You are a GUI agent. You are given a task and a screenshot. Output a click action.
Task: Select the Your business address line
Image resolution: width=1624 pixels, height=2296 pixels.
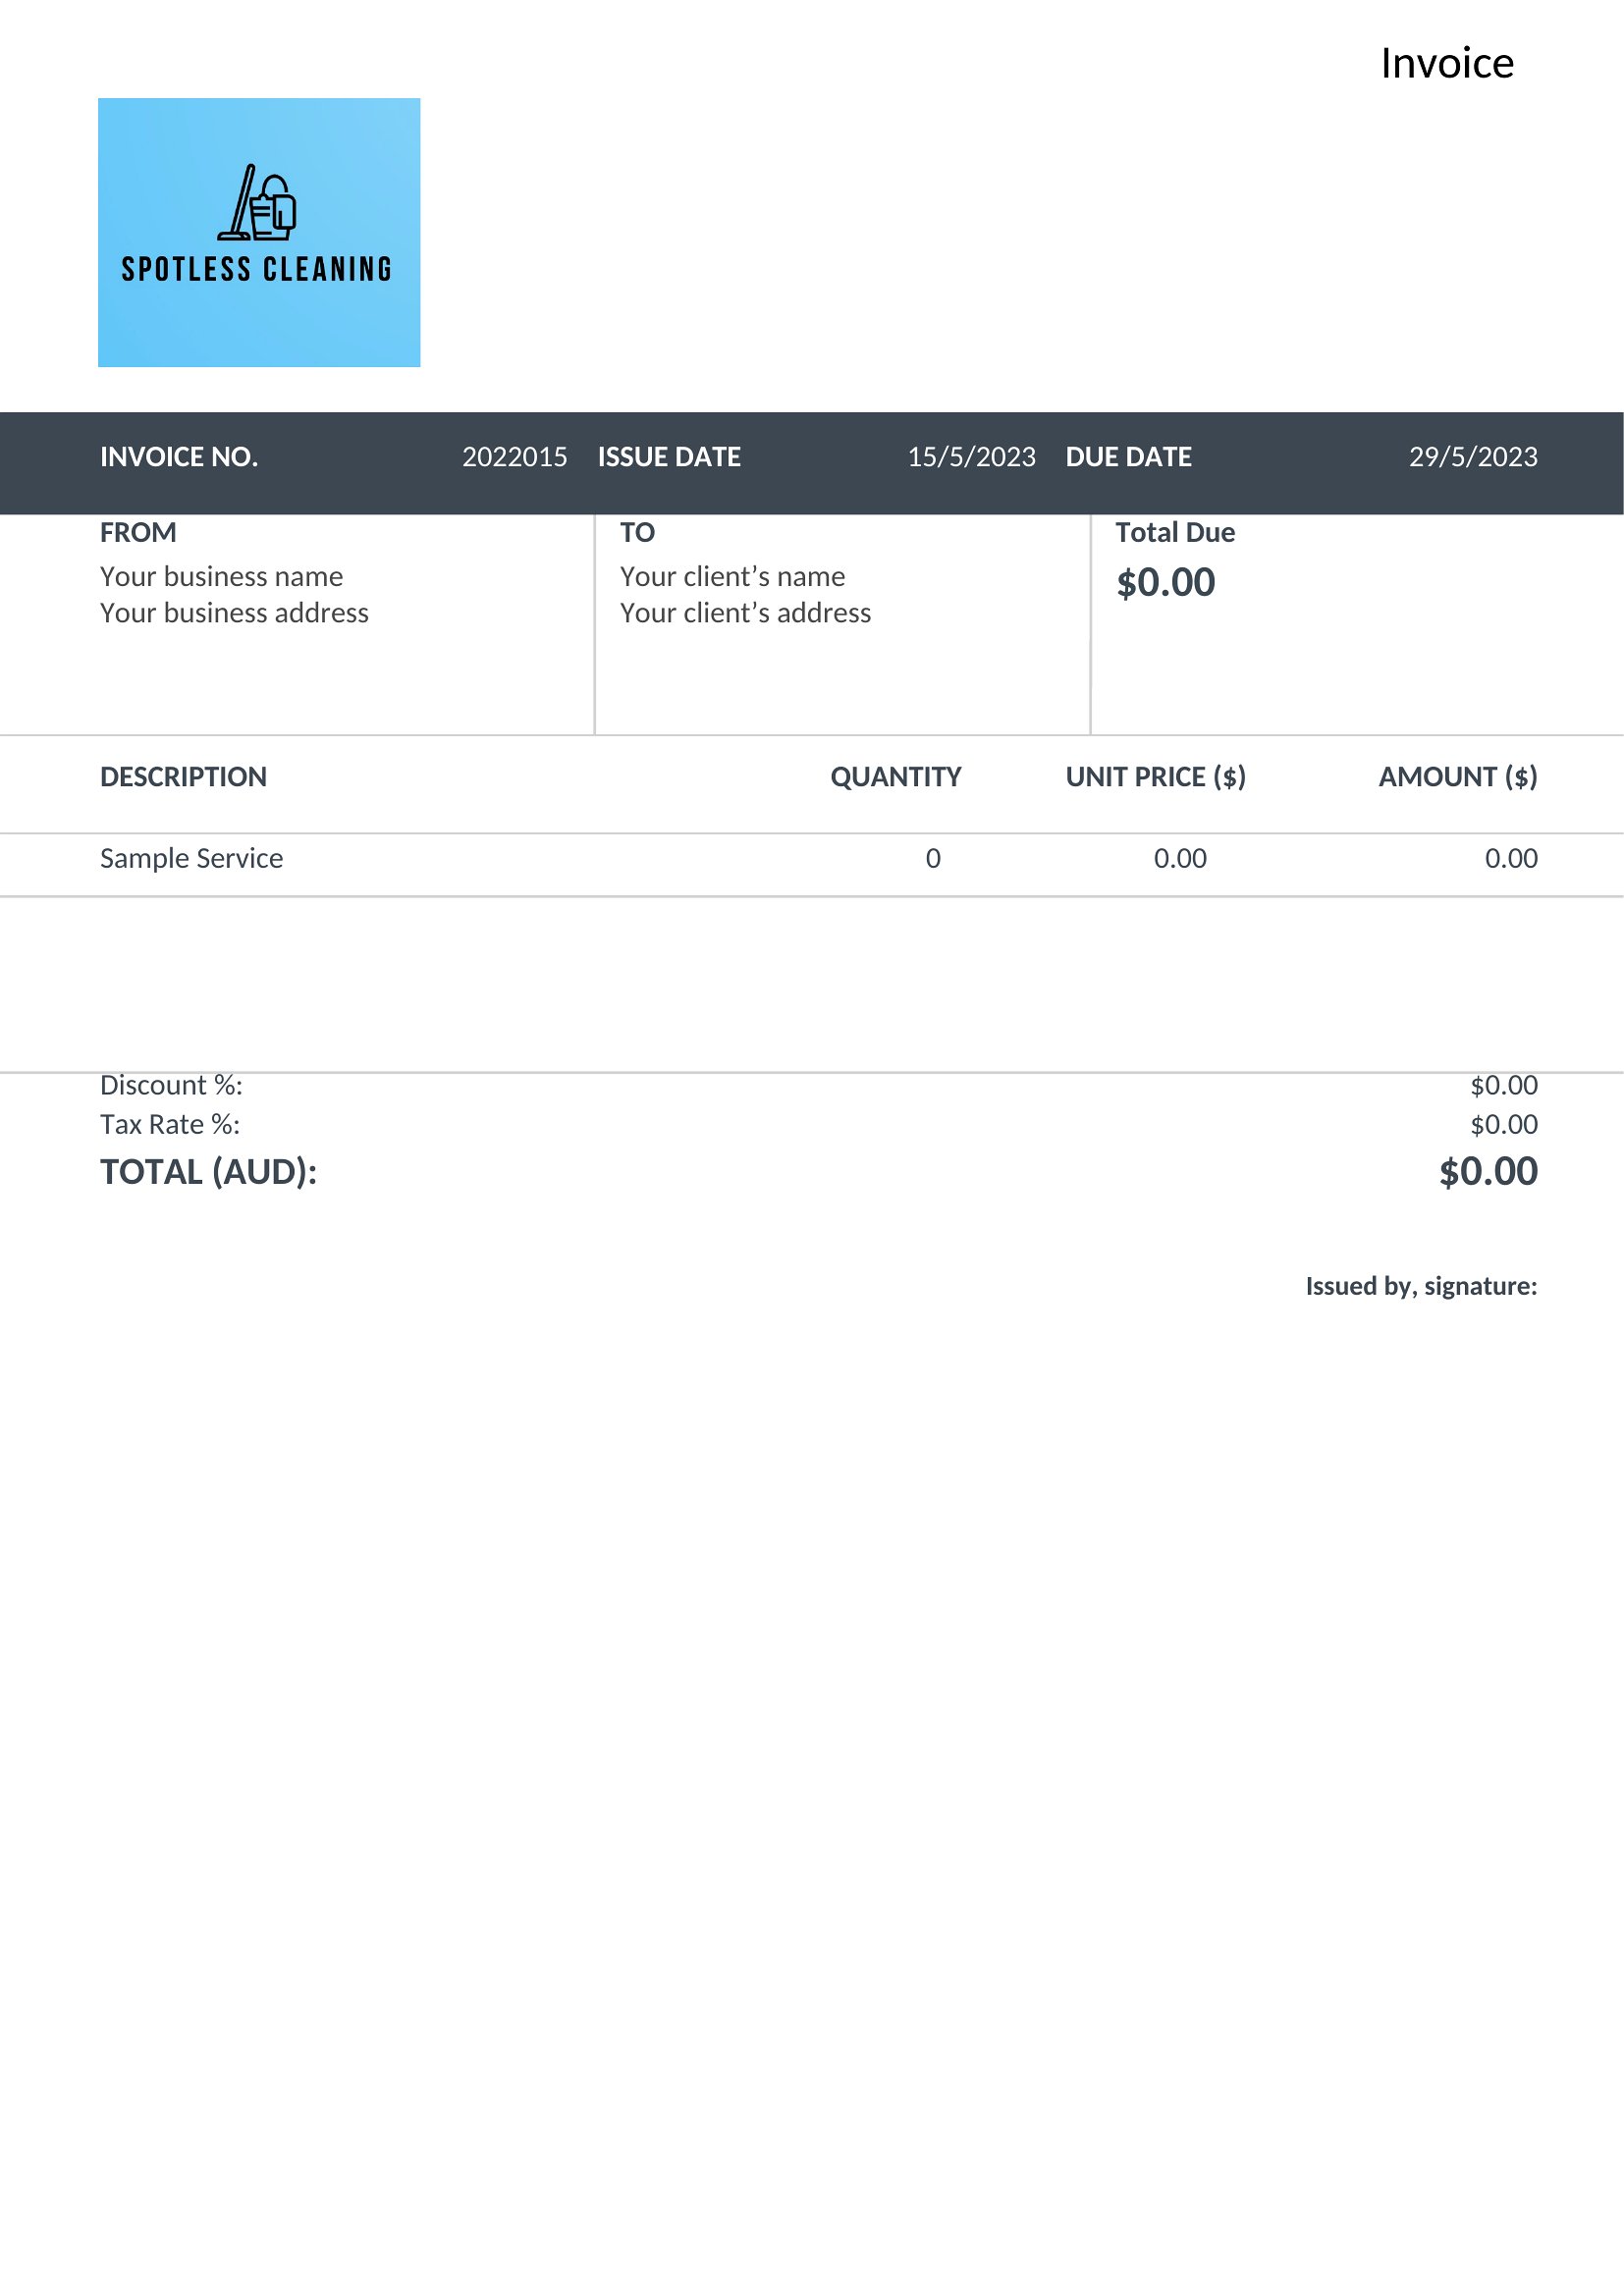pyautogui.click(x=234, y=613)
